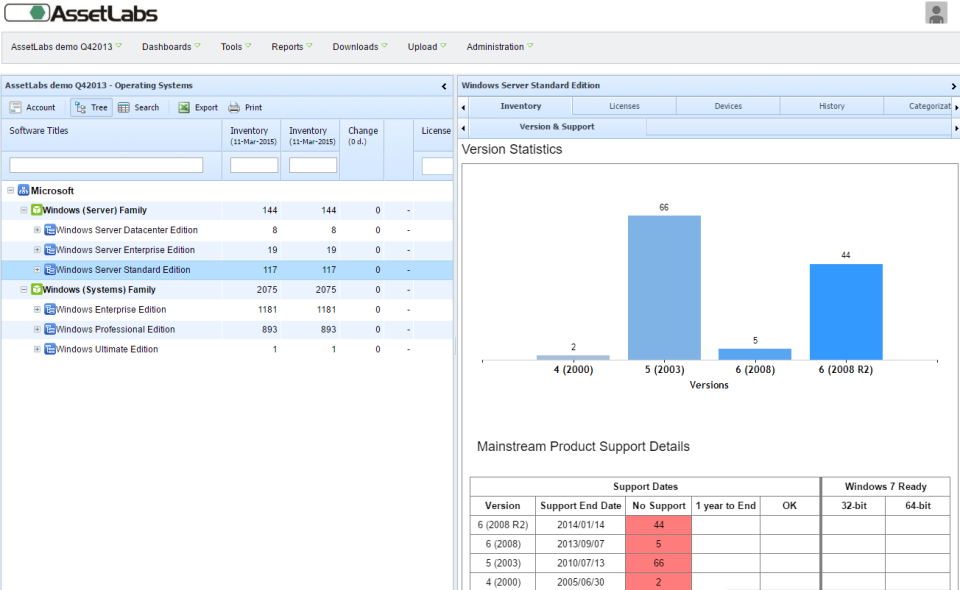Click the Windows Server Datacenter Edition icon
The image size is (960, 590).
[x=50, y=230]
